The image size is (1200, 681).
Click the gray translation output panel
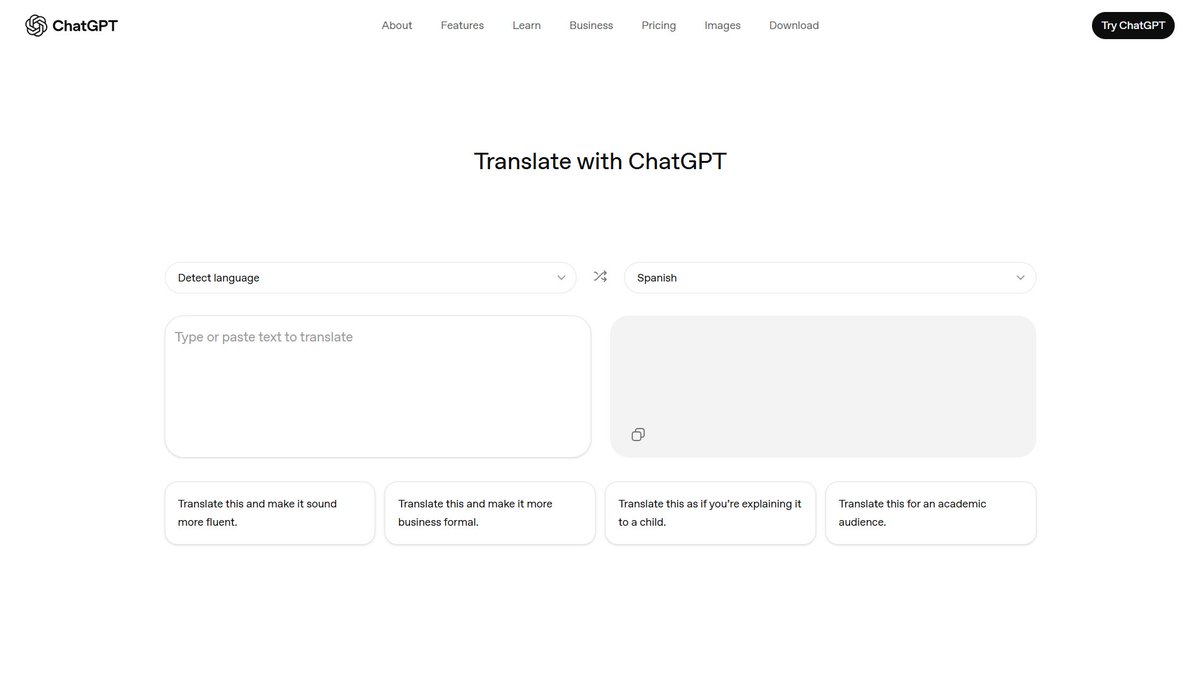(823, 387)
